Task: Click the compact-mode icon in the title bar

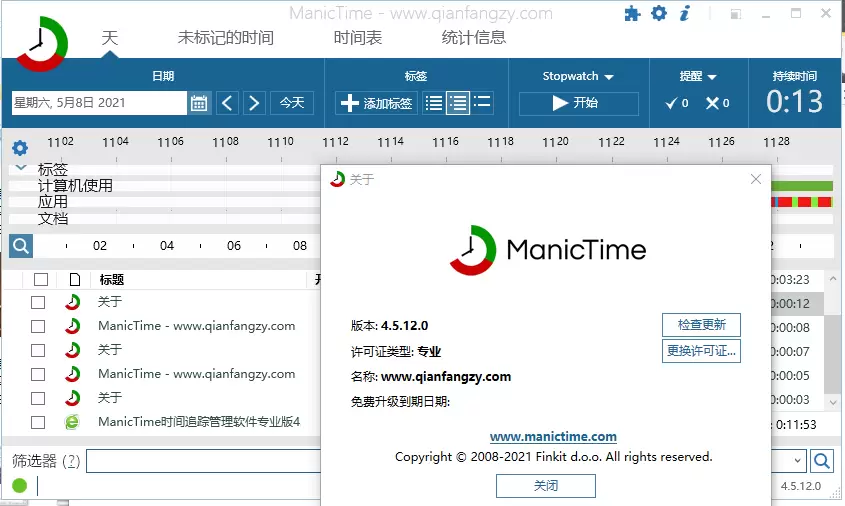Action: pyautogui.click(x=736, y=14)
